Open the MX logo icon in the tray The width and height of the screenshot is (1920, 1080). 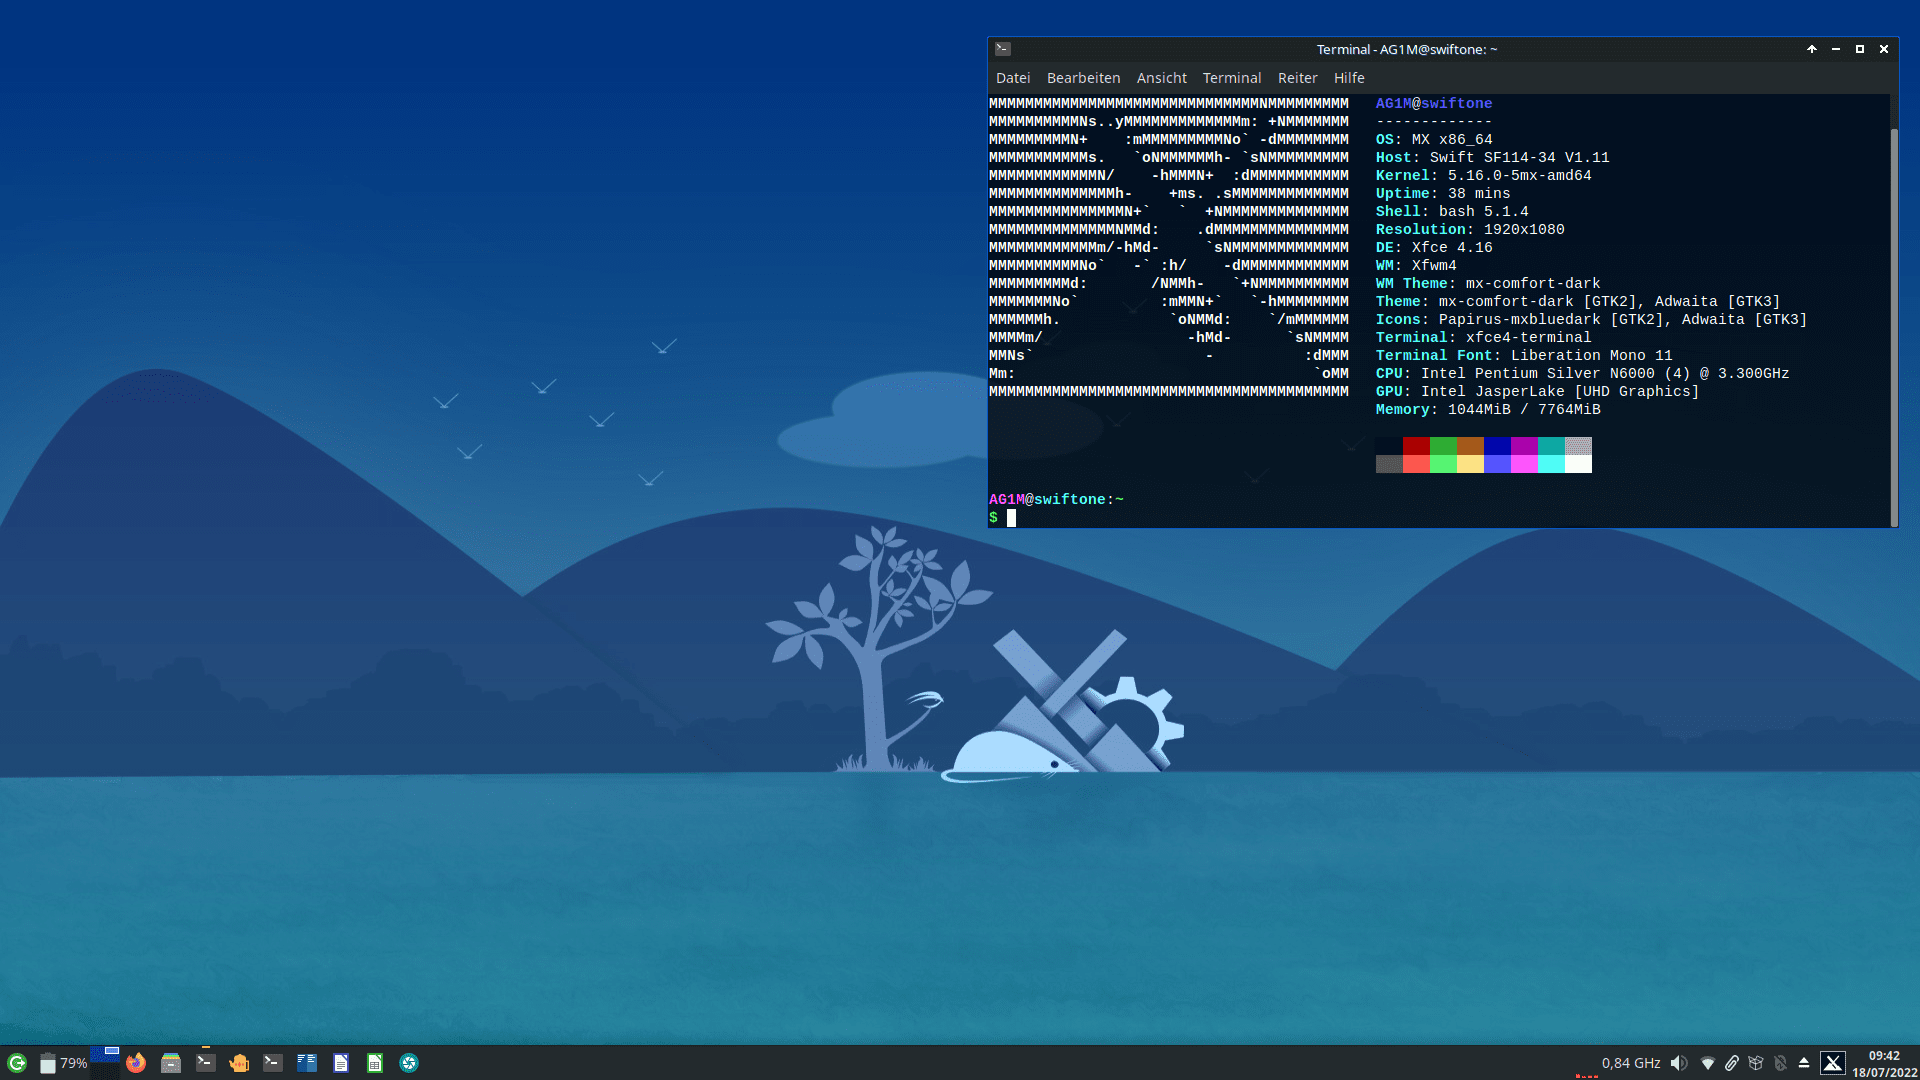tap(1832, 1063)
